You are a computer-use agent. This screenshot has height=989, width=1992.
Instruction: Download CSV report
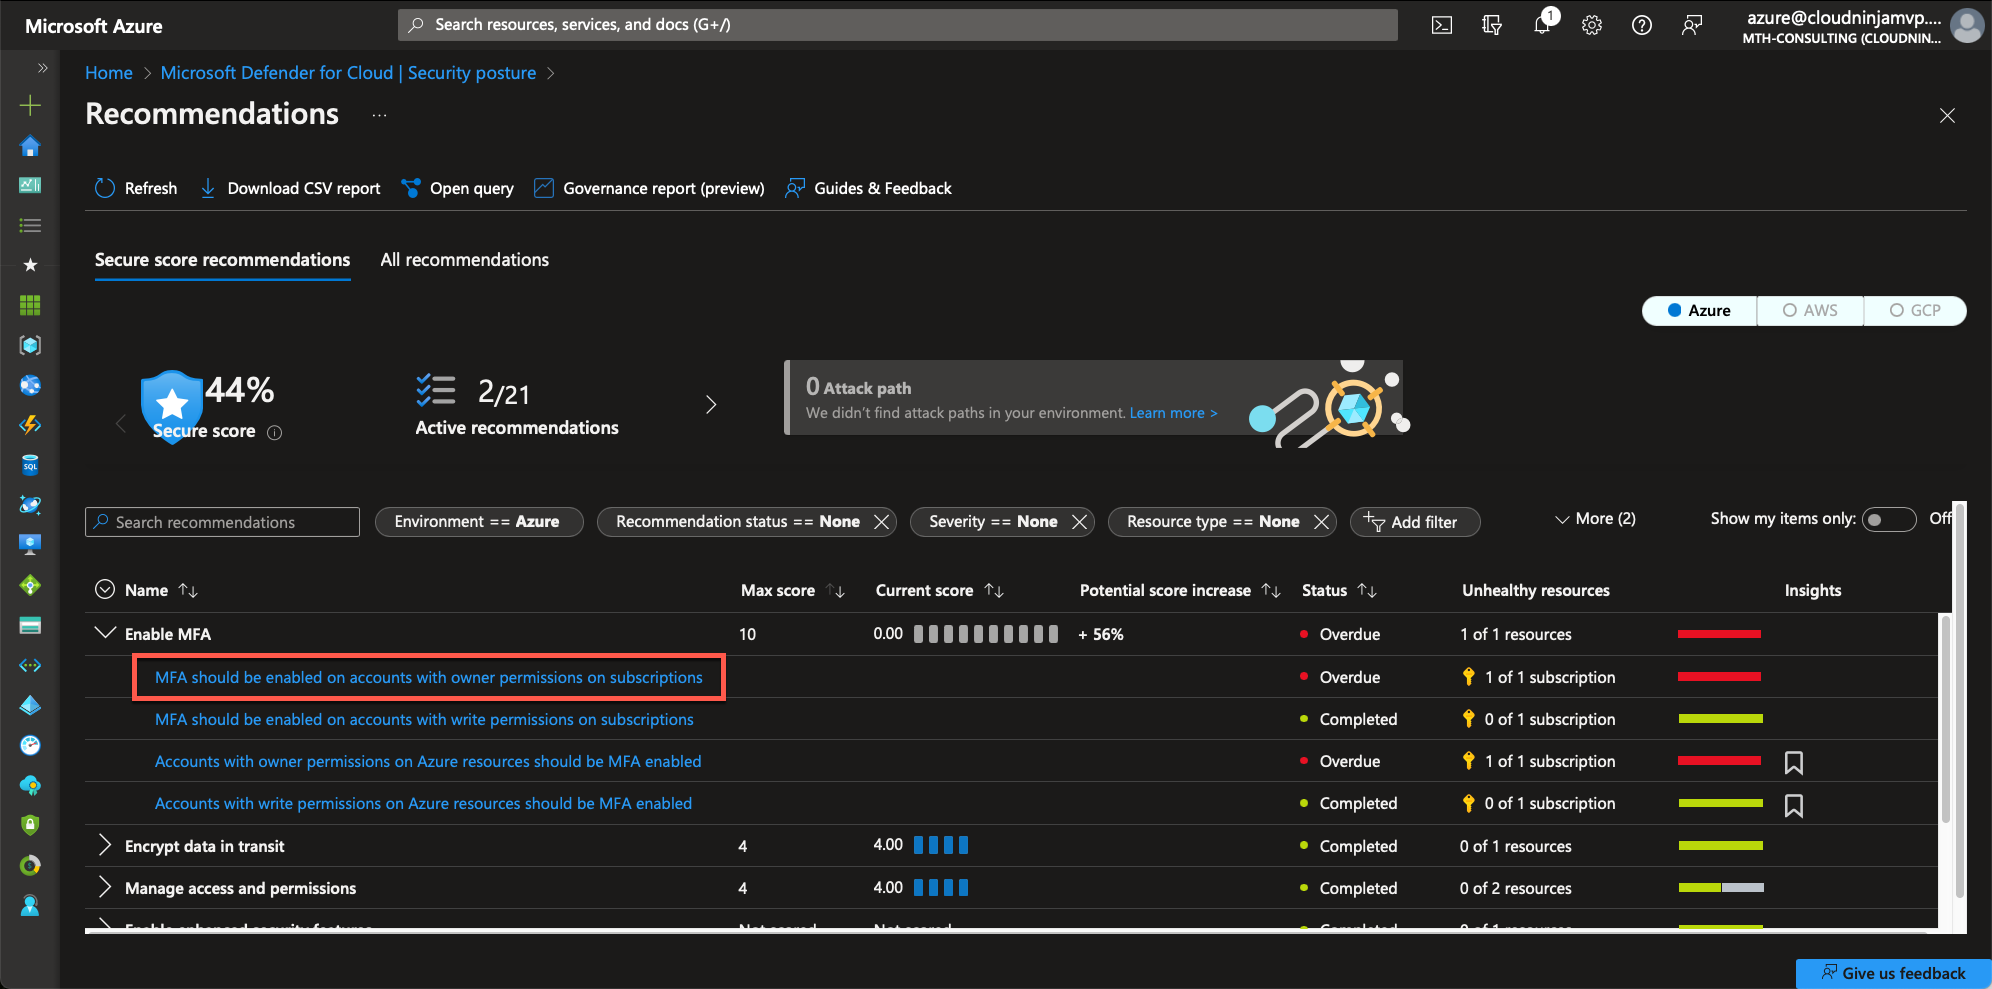[x=290, y=188]
